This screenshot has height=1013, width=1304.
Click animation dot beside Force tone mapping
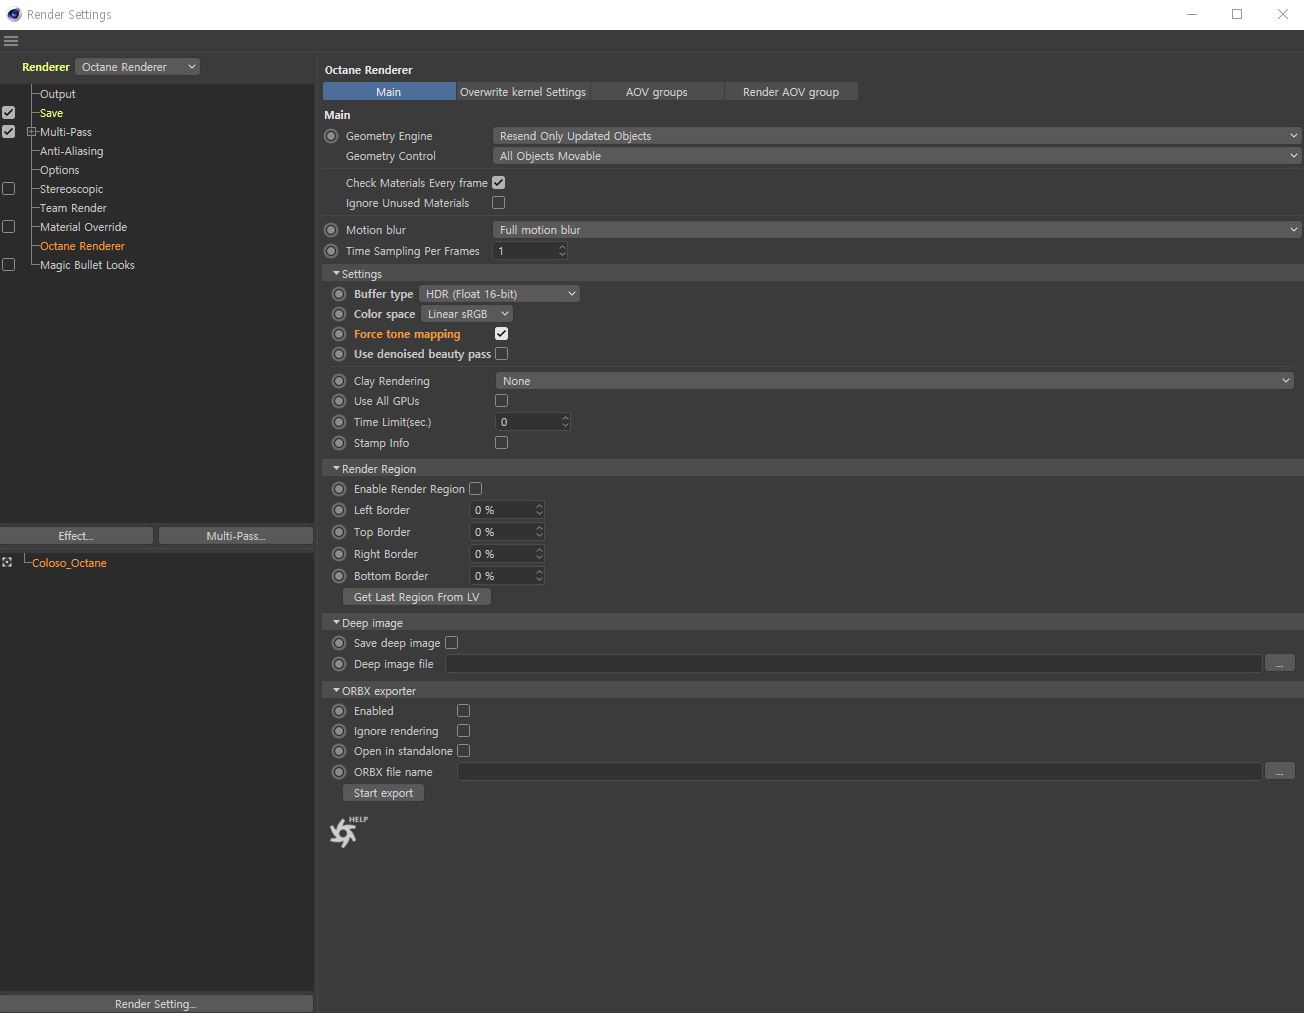coord(339,334)
